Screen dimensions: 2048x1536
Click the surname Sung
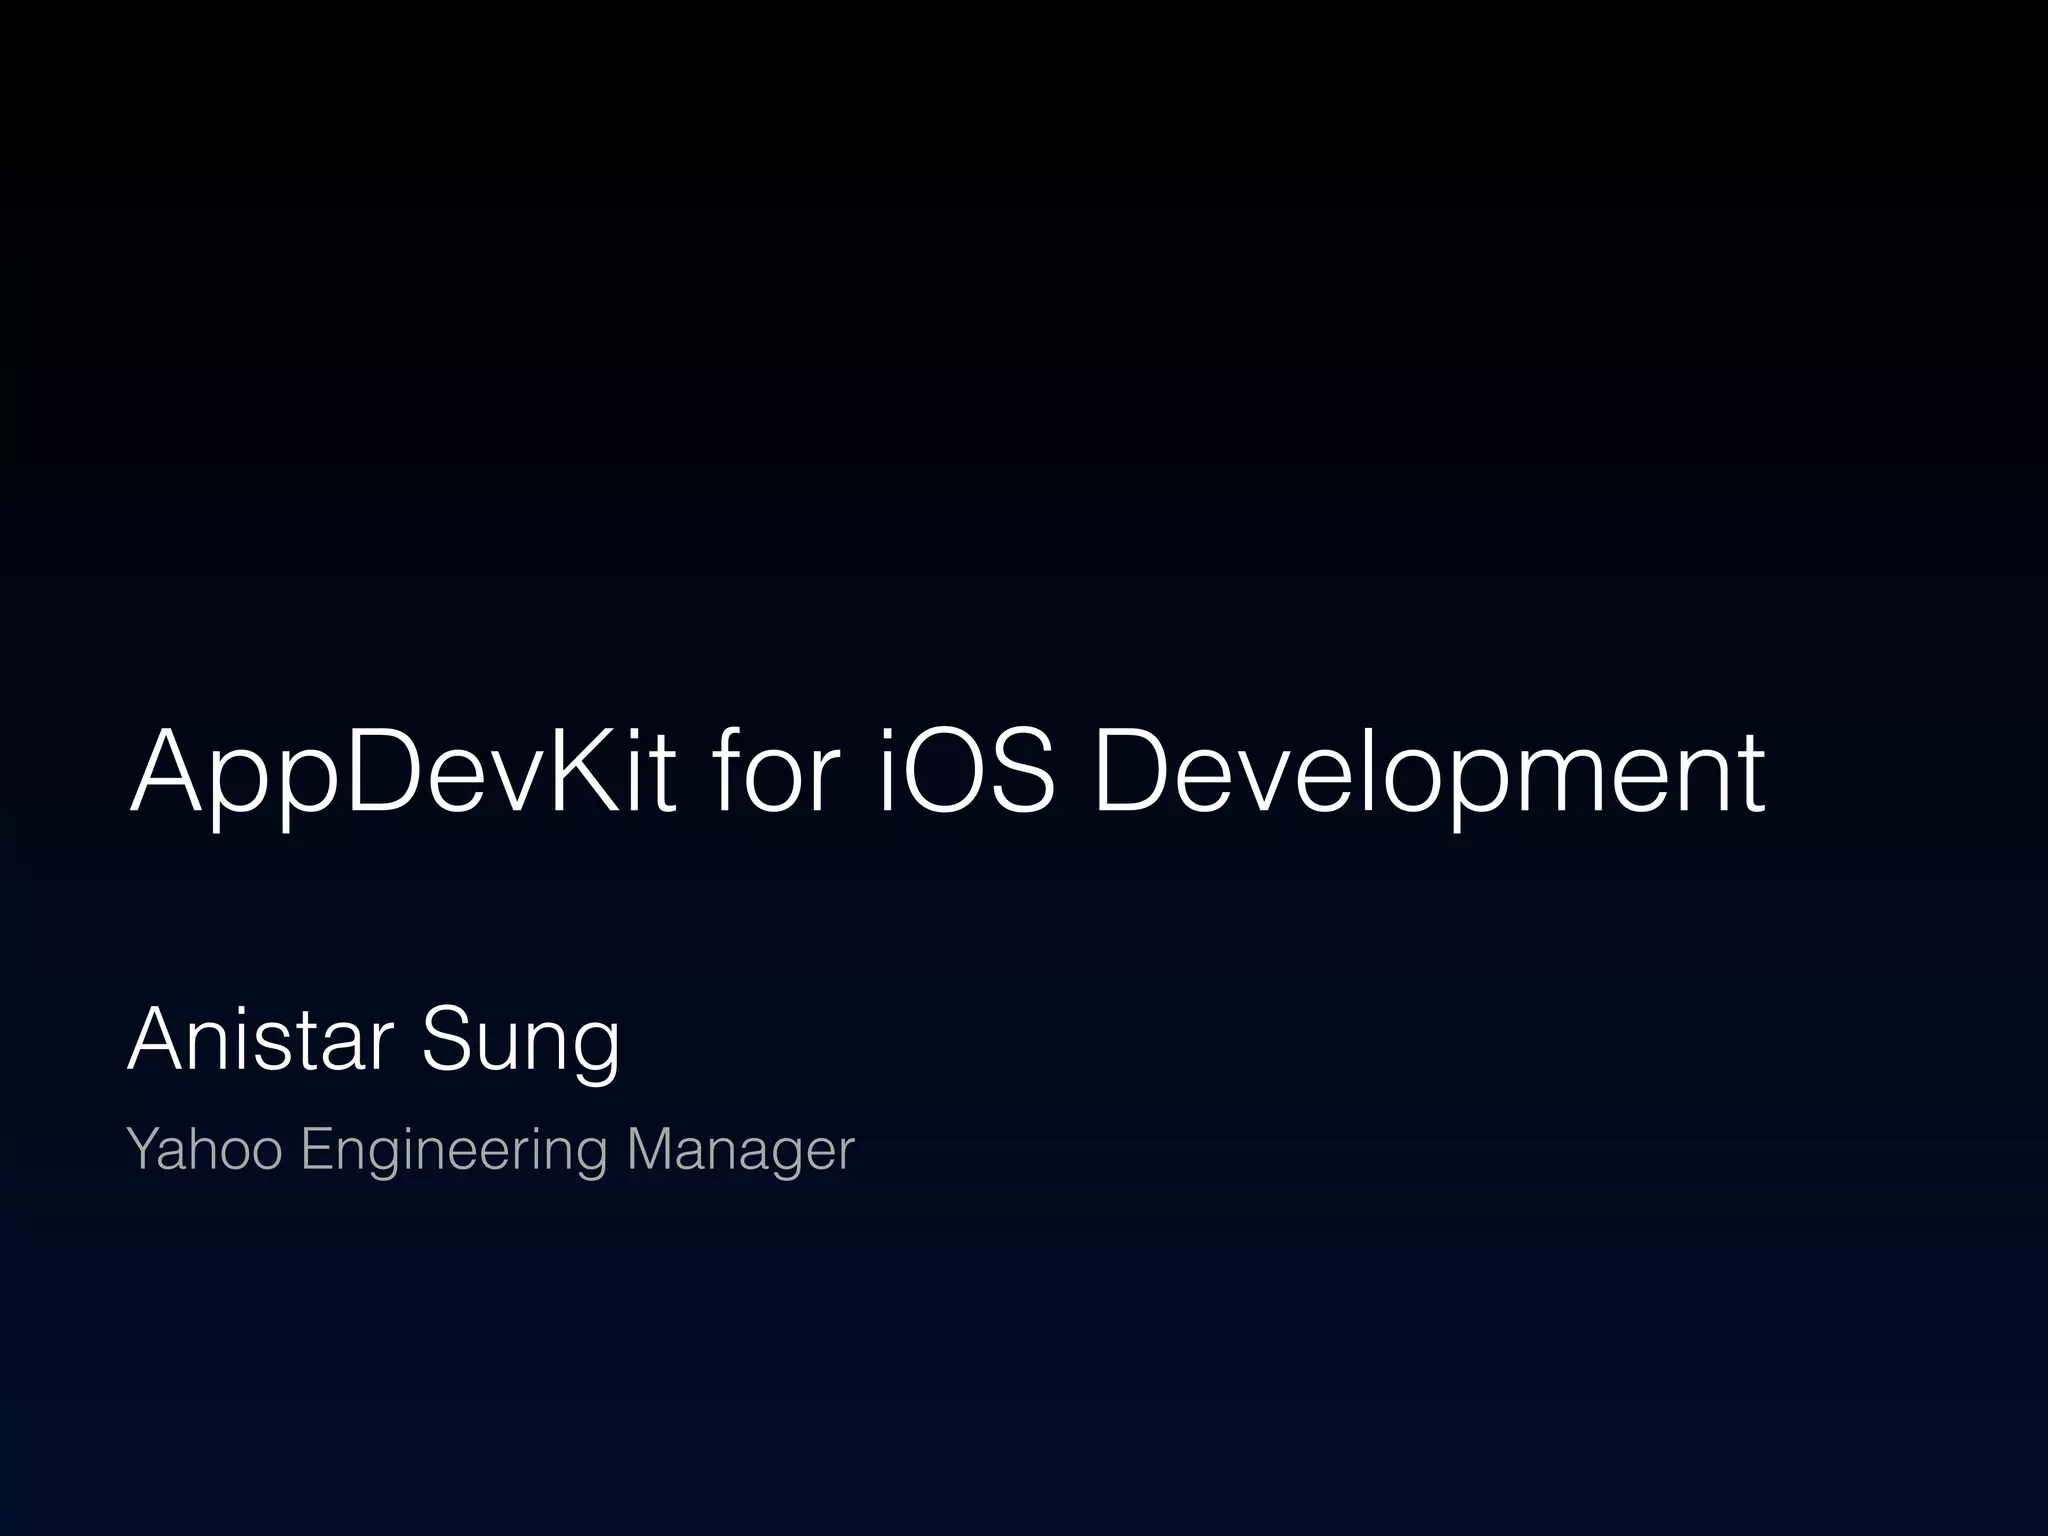point(520,1042)
